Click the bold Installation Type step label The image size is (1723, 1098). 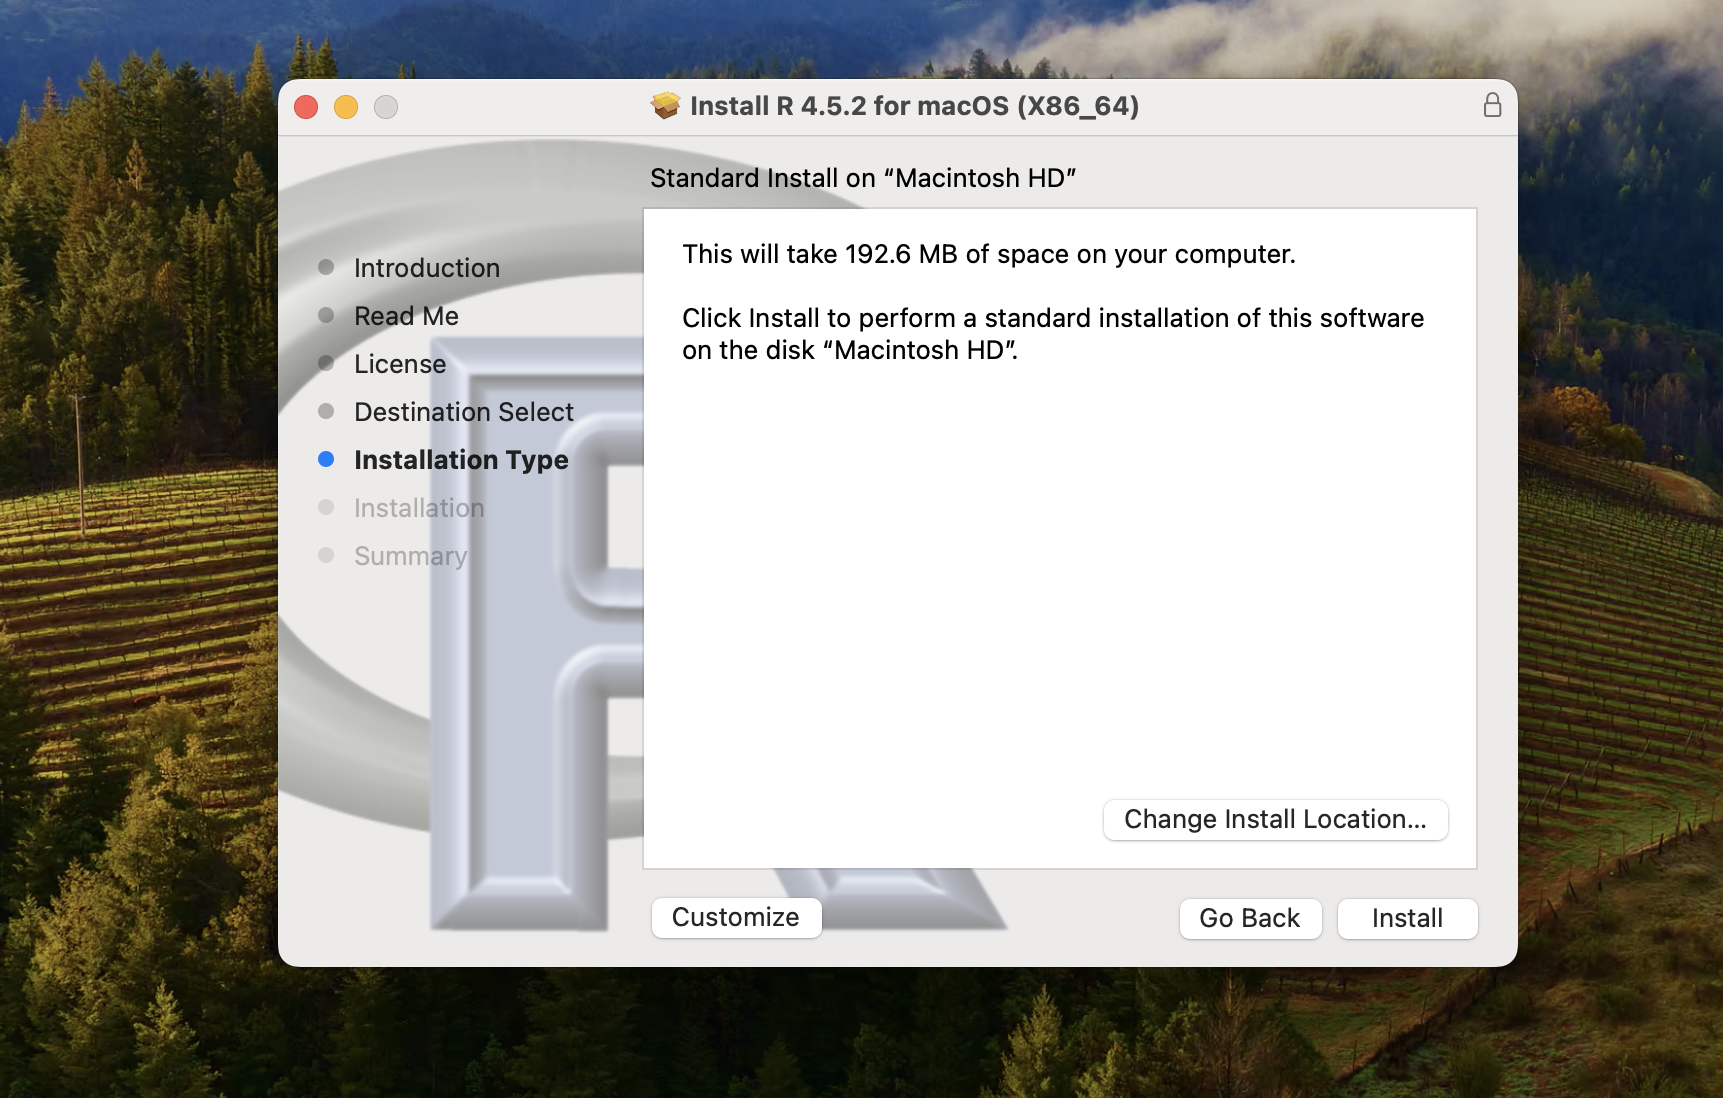461,460
